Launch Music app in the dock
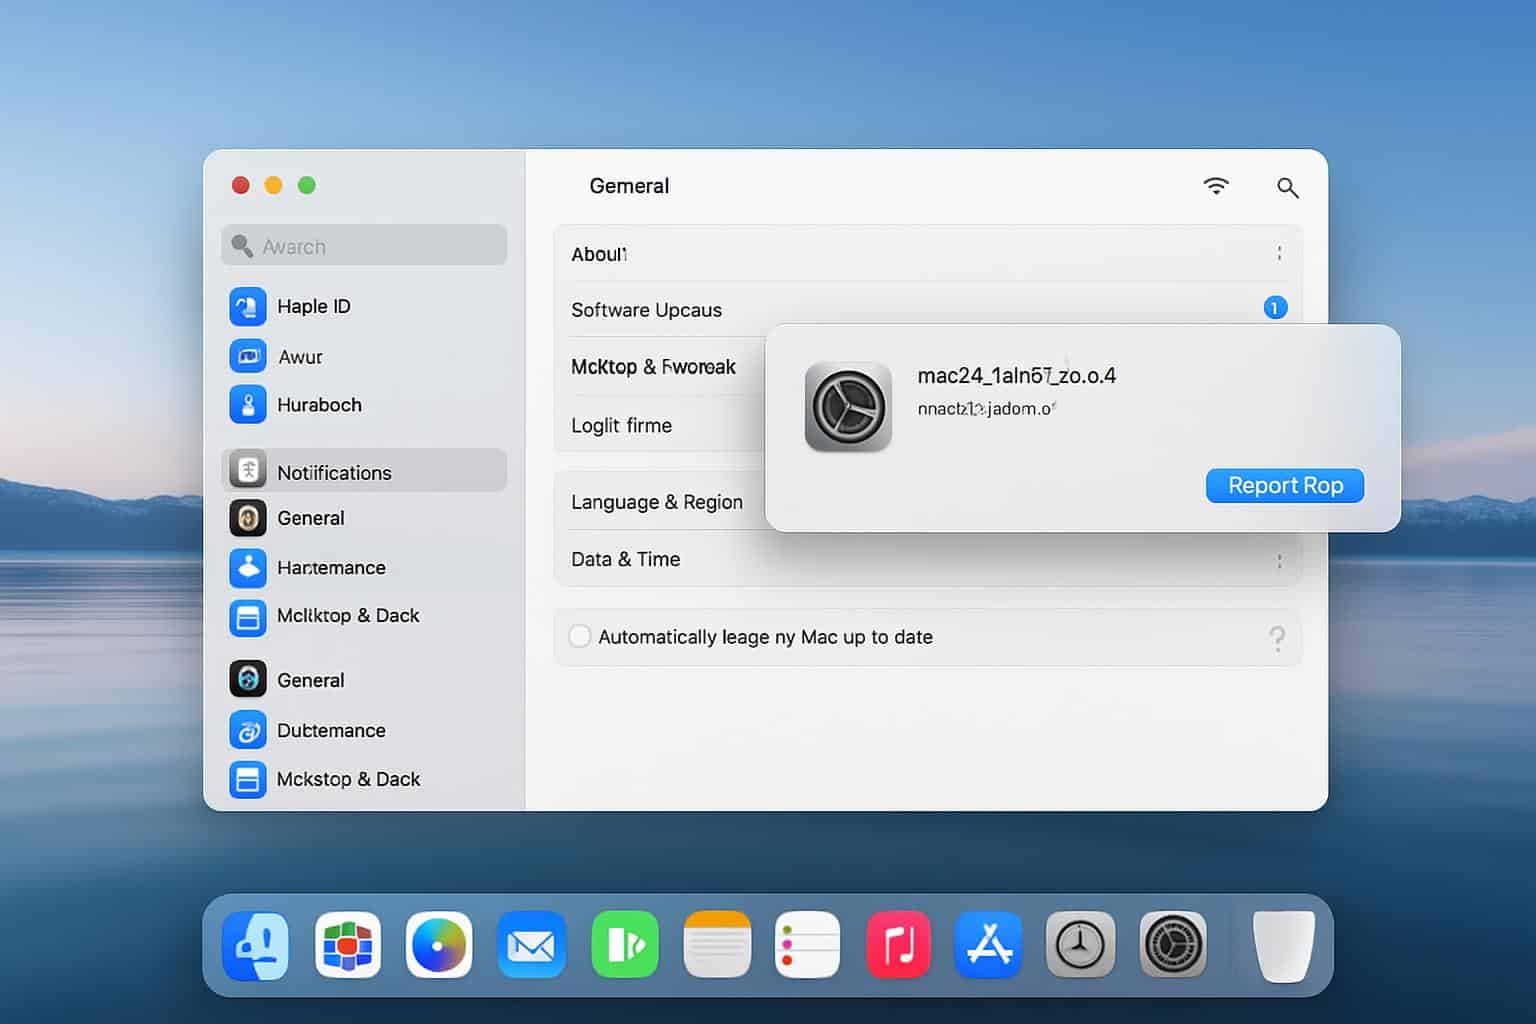This screenshot has height=1024, width=1536. coord(898,945)
